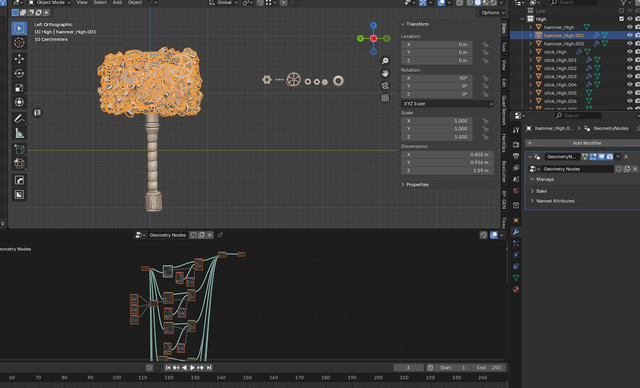The width and height of the screenshot is (640, 388).
Task: Open the Object Data green triangle tab
Action: pos(516,277)
